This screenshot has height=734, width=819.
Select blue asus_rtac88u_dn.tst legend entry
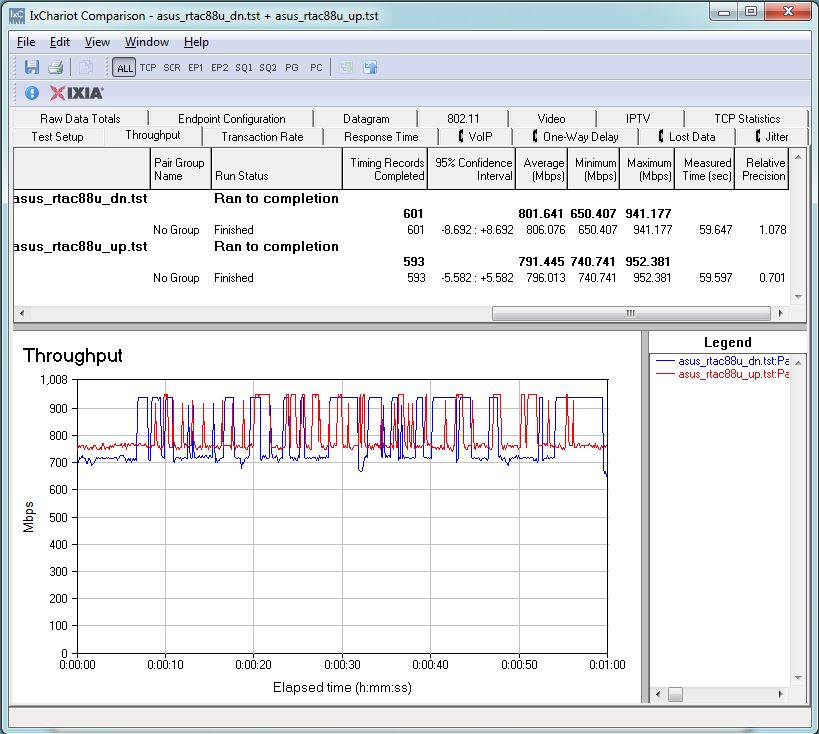click(x=722, y=361)
